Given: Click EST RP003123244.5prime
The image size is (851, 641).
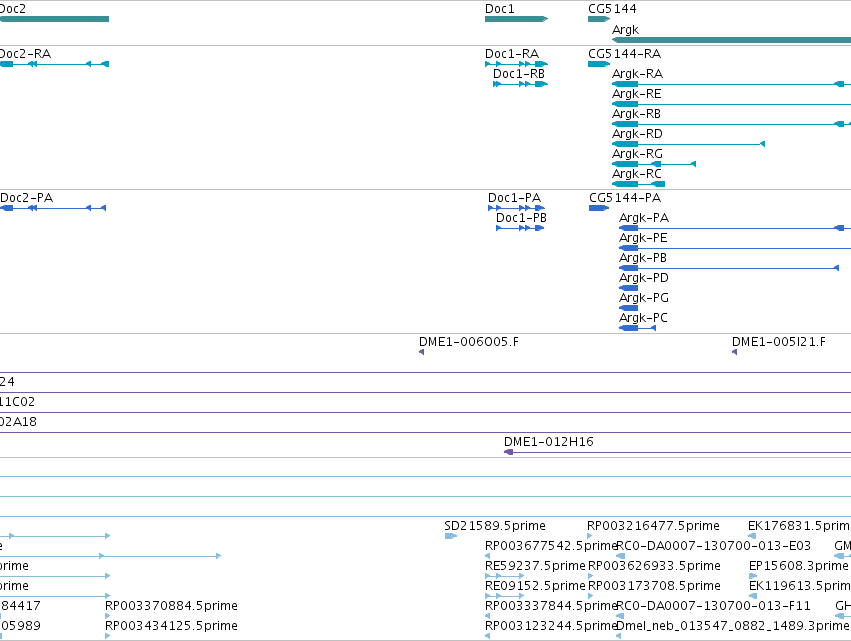Looking at the screenshot, I should [x=487, y=636].
